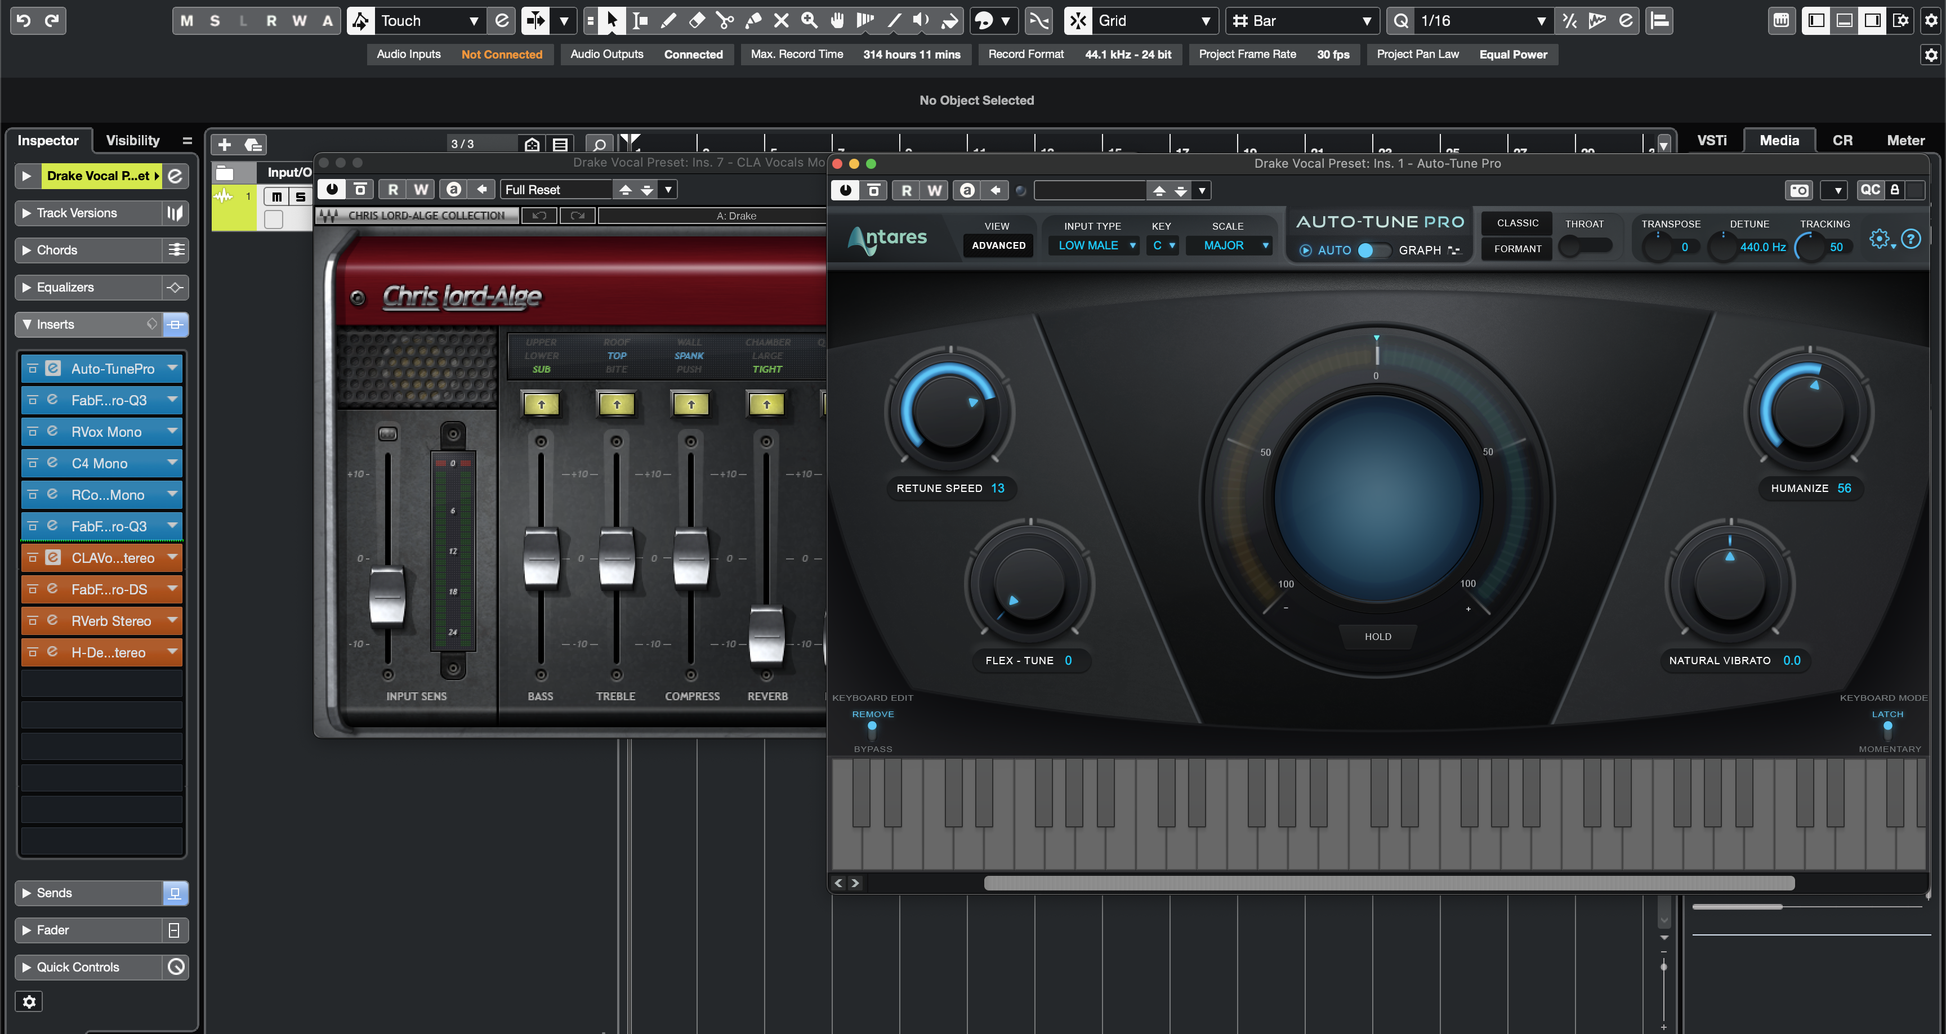The width and height of the screenshot is (1946, 1034).
Task: Select the Draw pencil tool
Action: coord(668,21)
